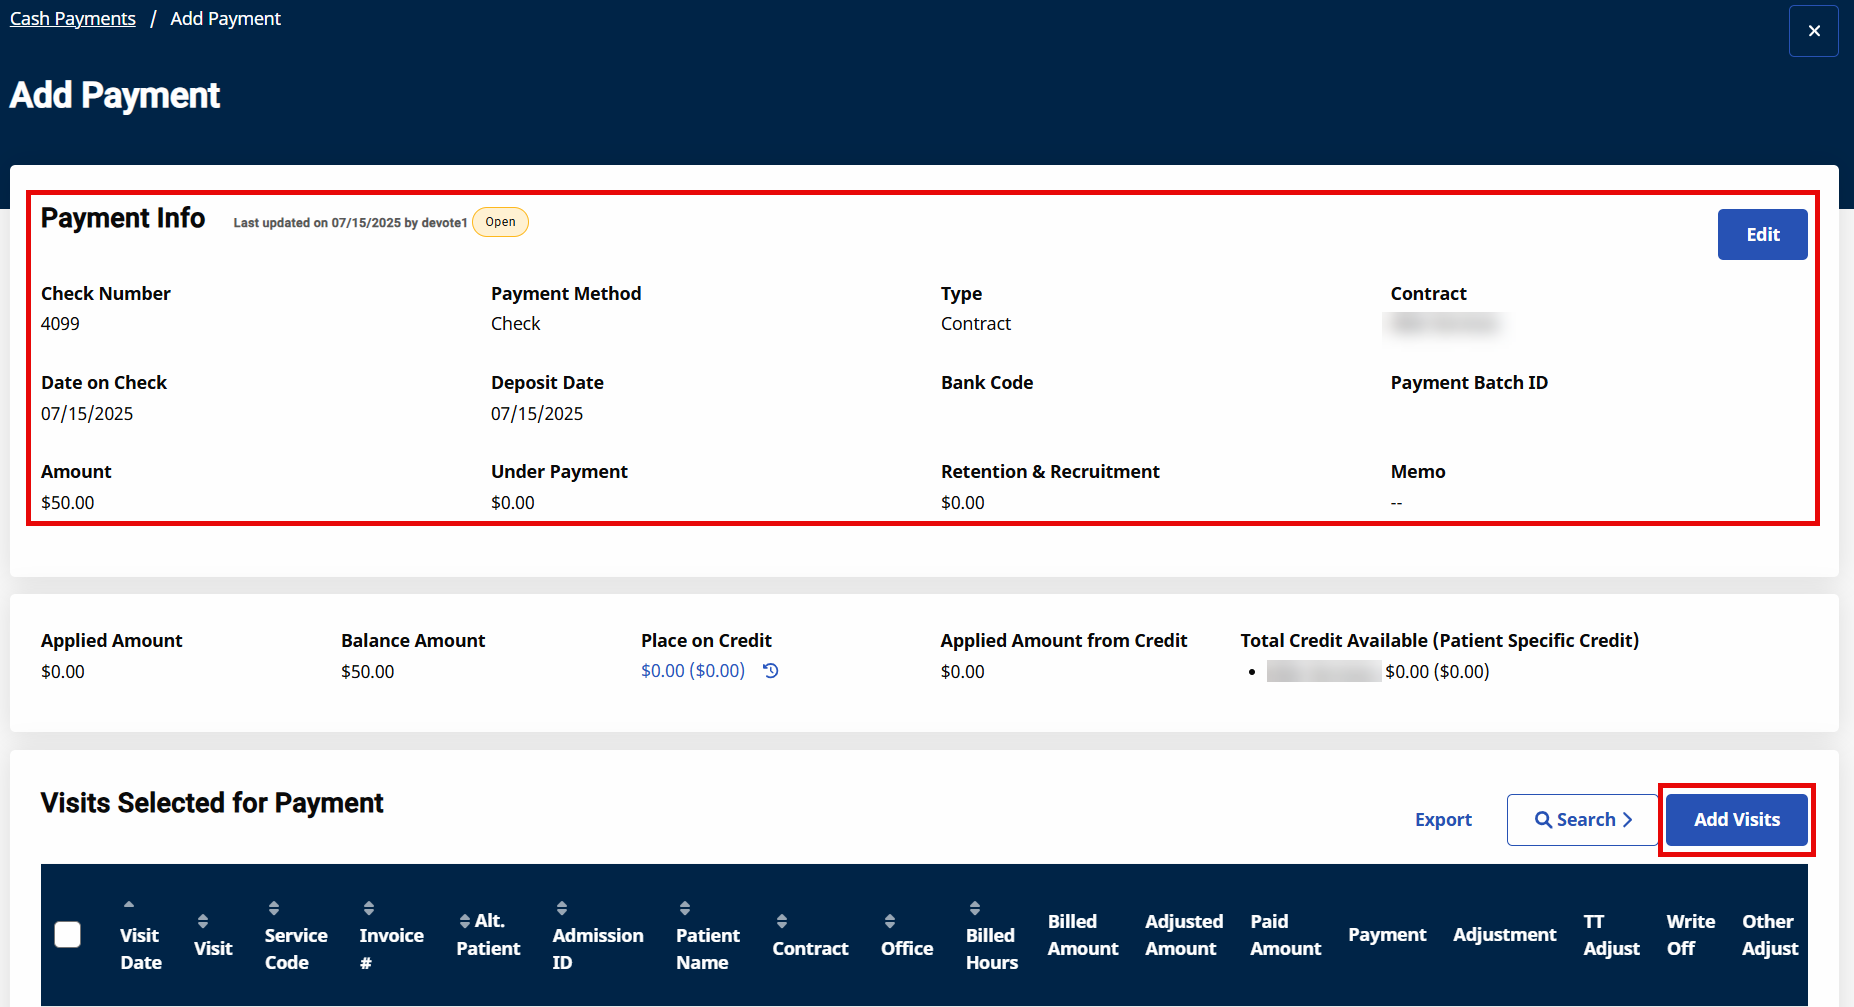Image resolution: width=1854 pixels, height=1007 pixels.
Task: Click the Place on Credit history icon
Action: (x=770, y=671)
